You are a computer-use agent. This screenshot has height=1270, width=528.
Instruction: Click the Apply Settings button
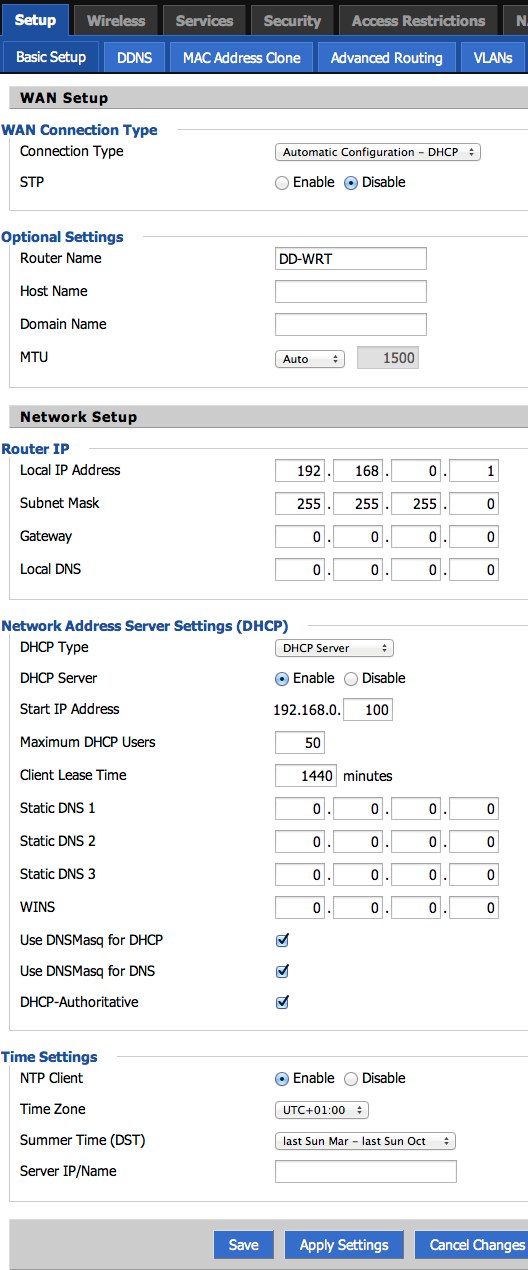tap(344, 1245)
